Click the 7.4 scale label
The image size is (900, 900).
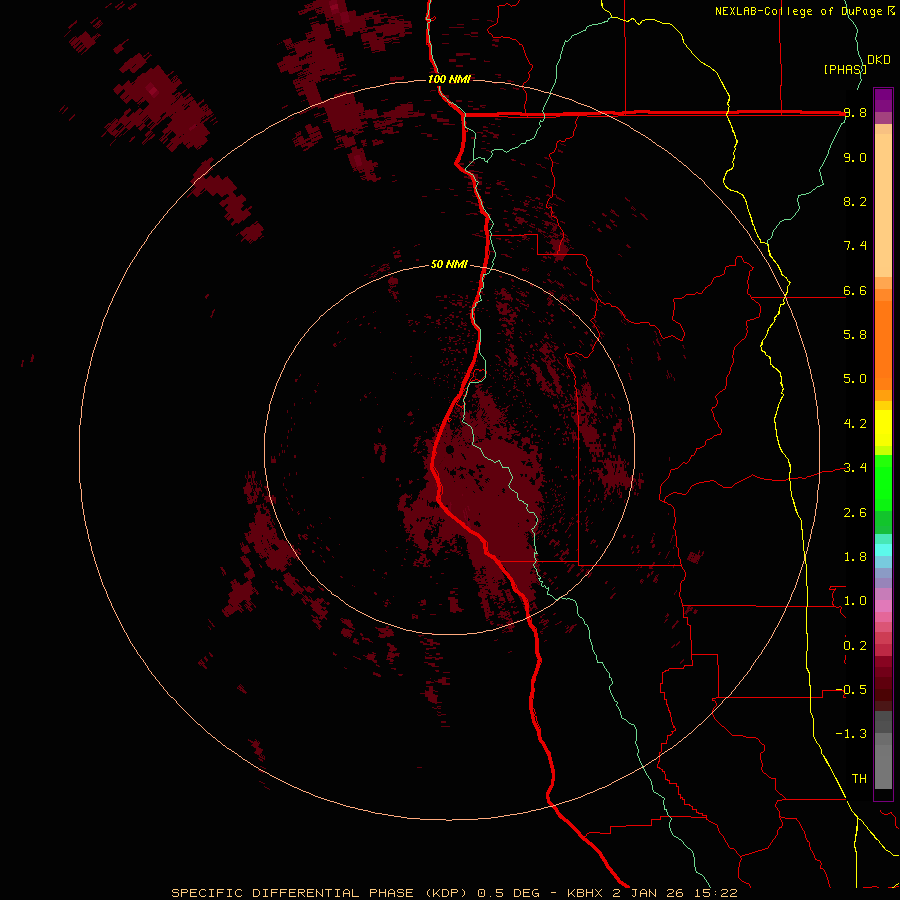[855, 246]
